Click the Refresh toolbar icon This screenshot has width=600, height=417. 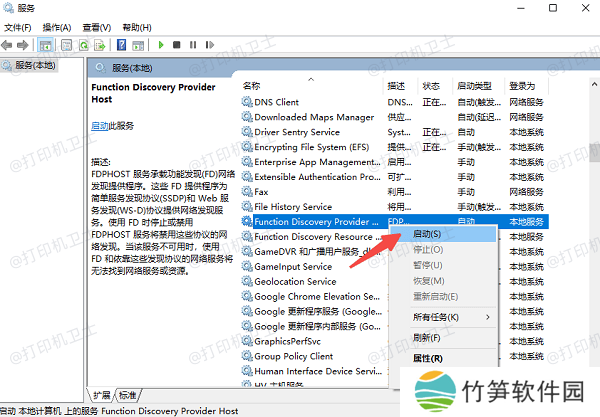point(84,45)
